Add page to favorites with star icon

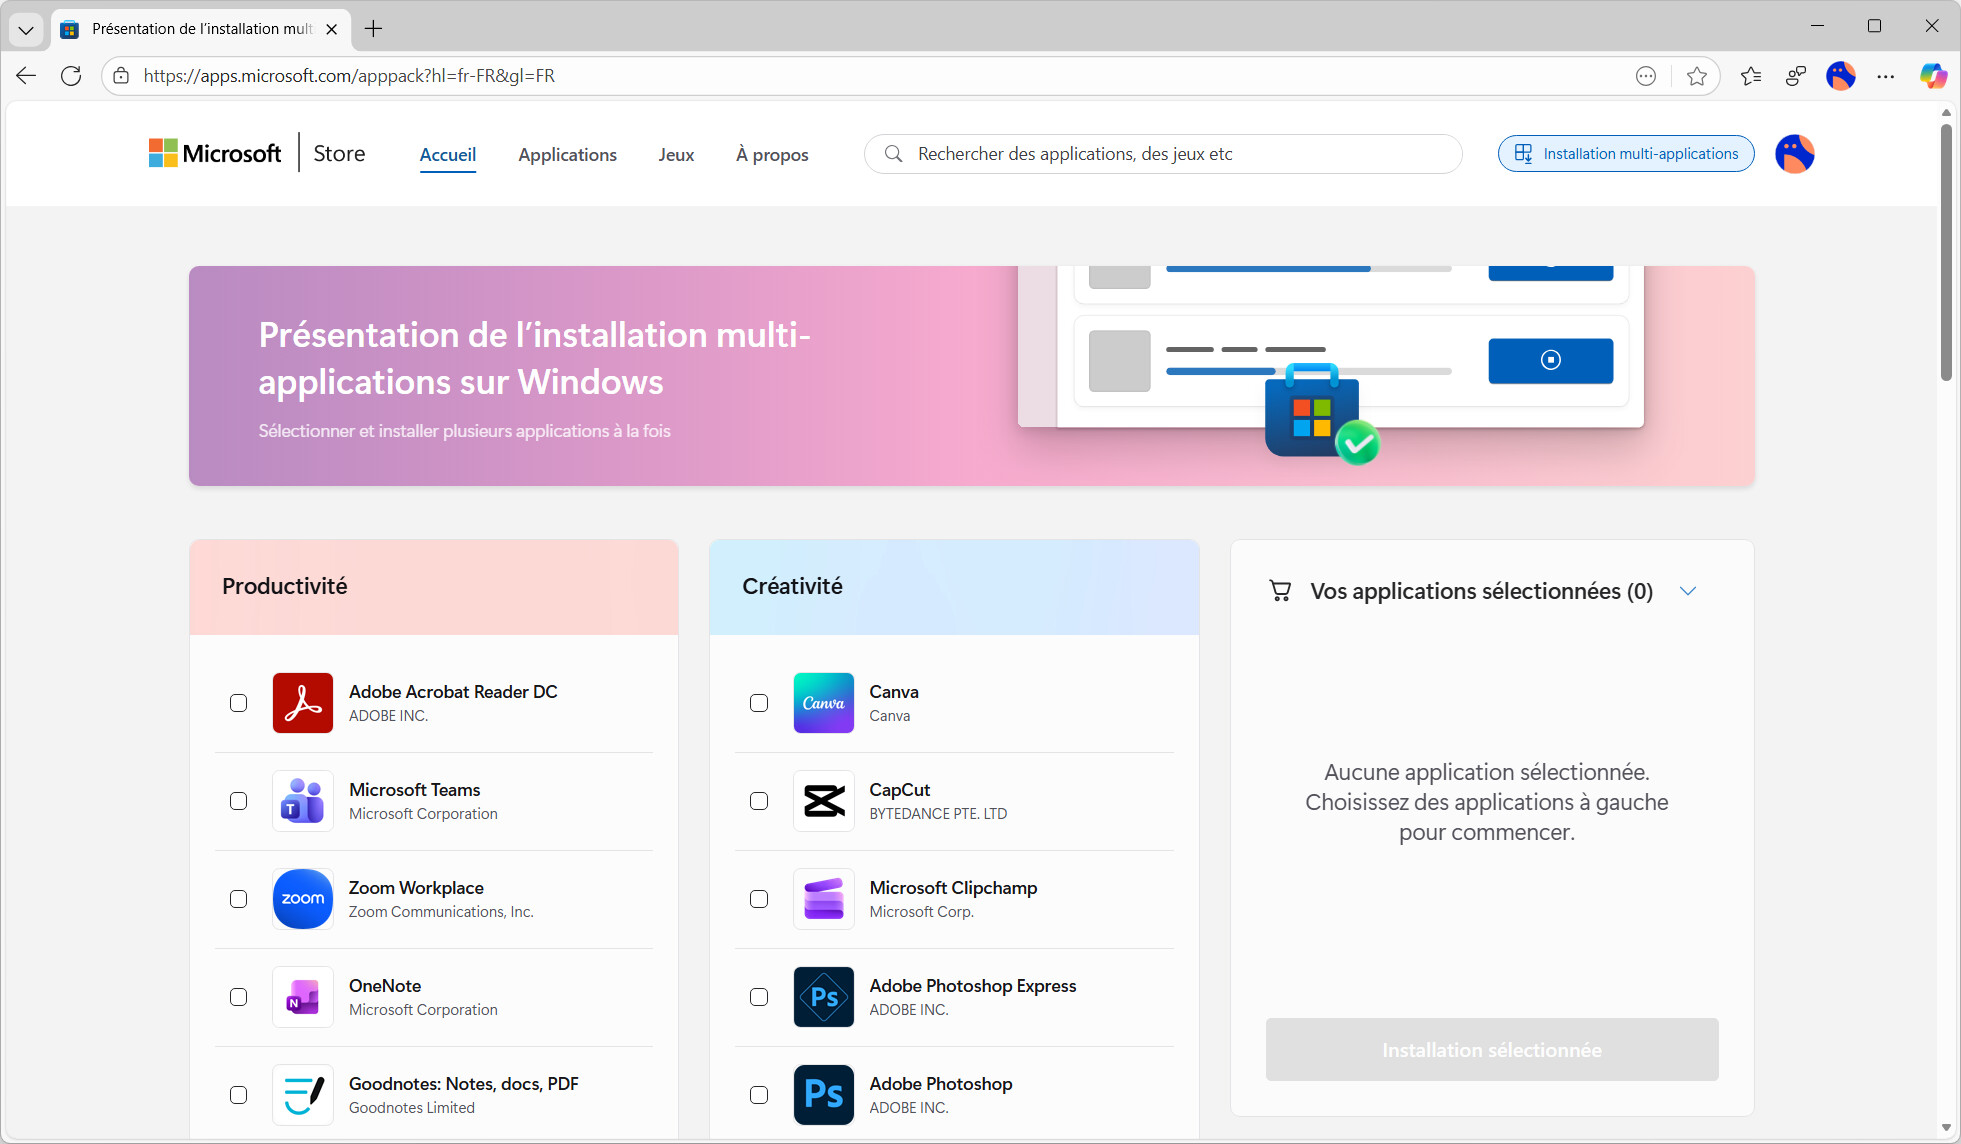click(1696, 76)
